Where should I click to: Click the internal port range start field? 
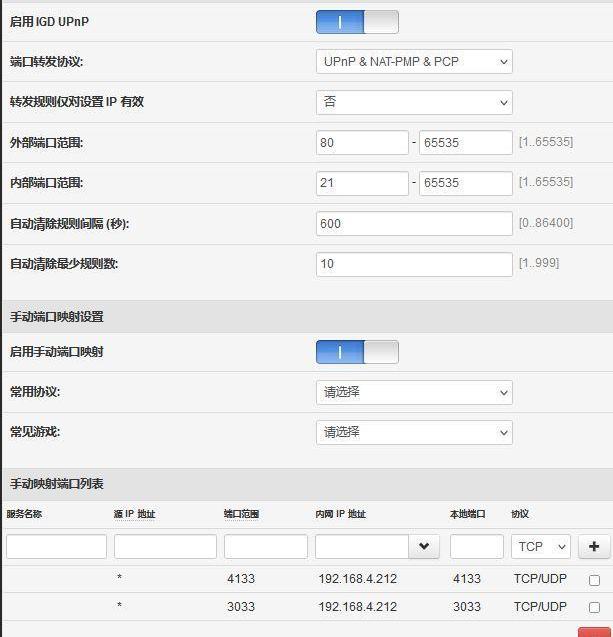[x=362, y=183]
